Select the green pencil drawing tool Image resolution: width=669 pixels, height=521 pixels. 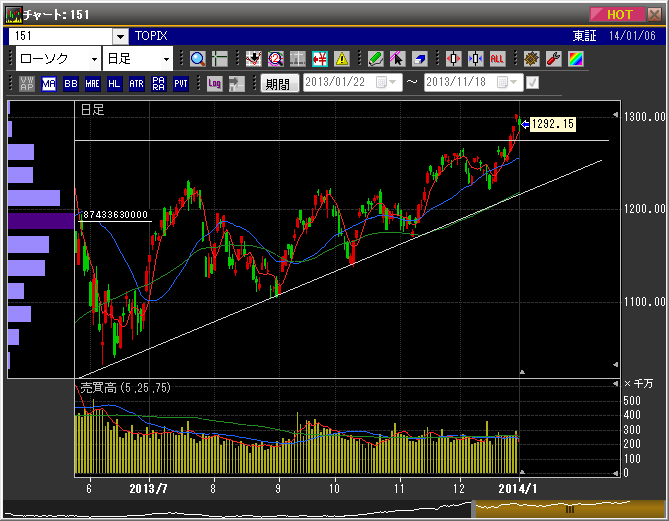(x=375, y=59)
